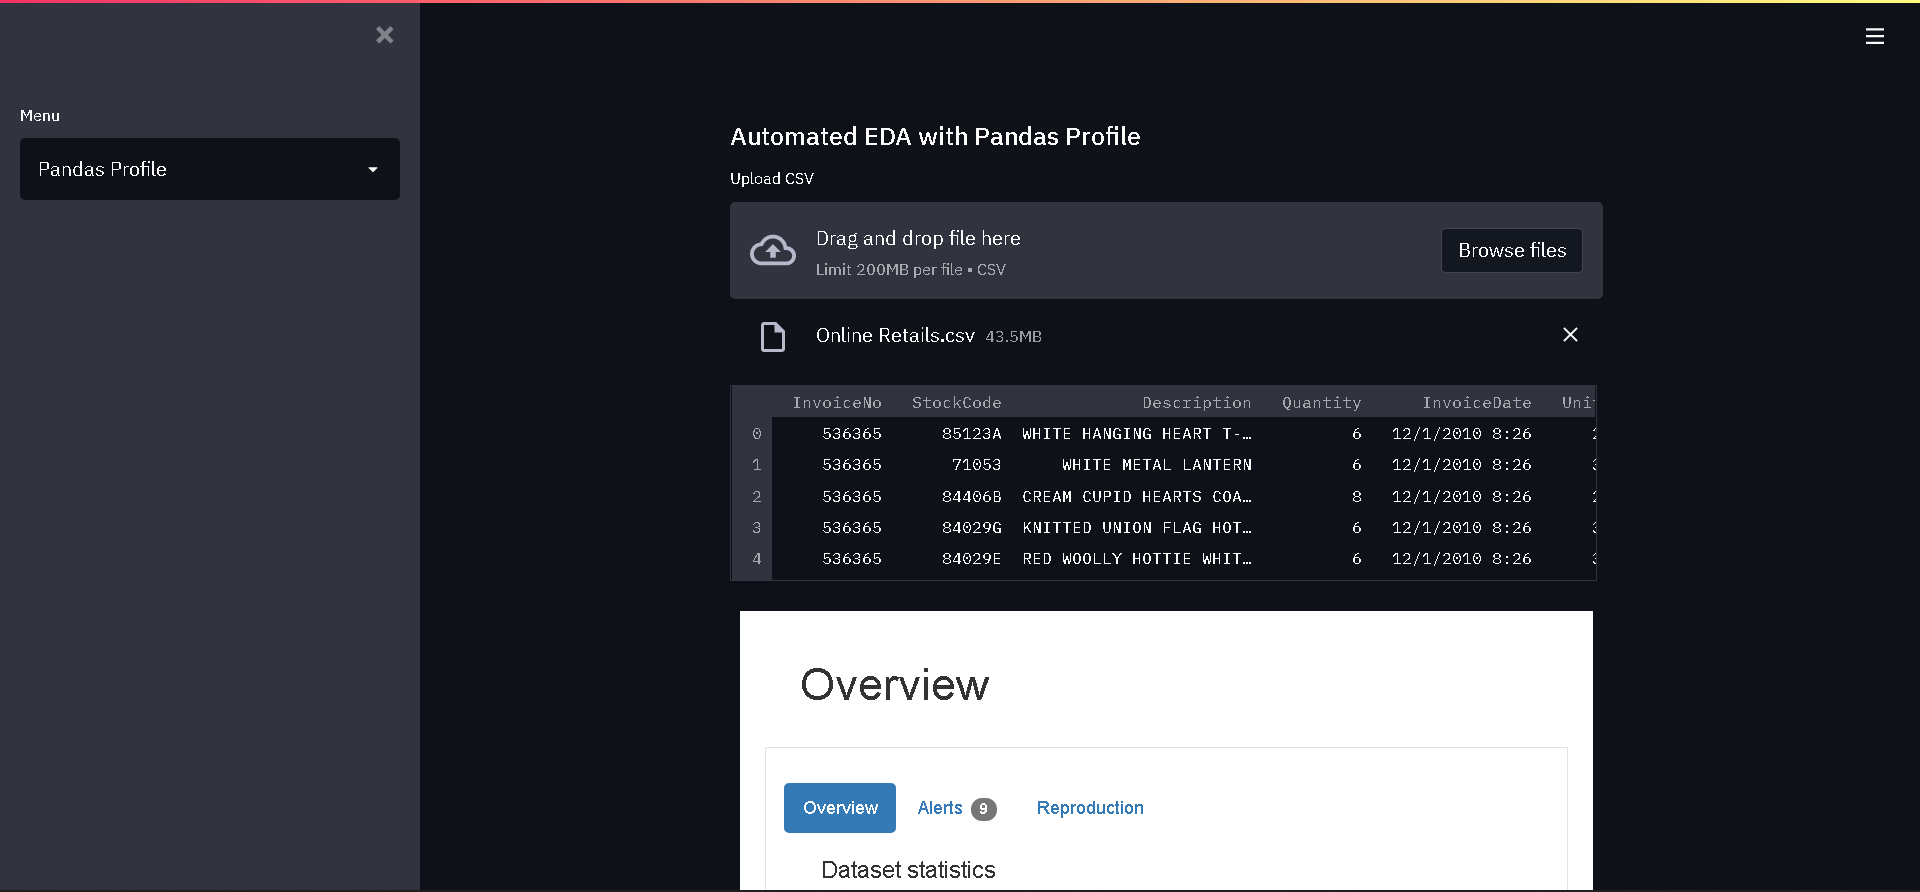Image resolution: width=1920 pixels, height=892 pixels.
Task: Click the Alerts count badge 9
Action: (x=984, y=809)
